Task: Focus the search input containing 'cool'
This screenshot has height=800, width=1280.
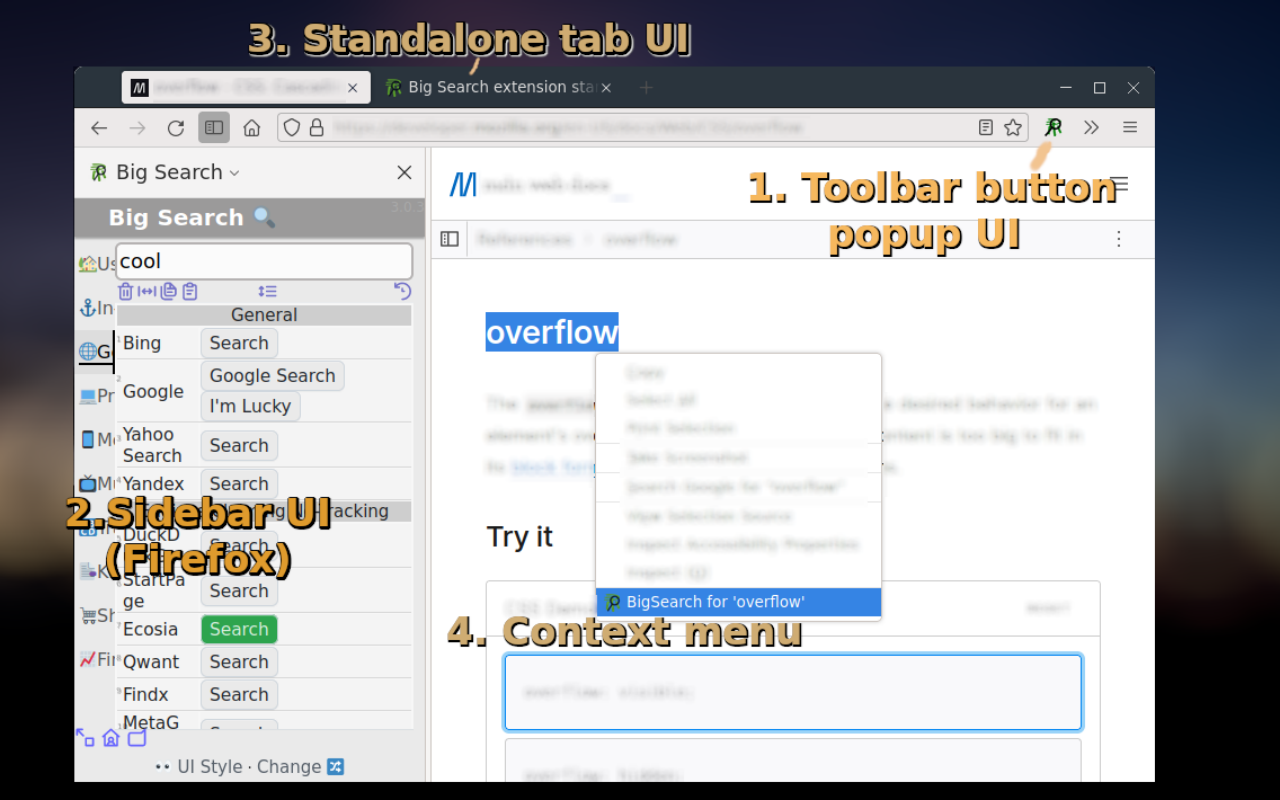Action: 264,261
